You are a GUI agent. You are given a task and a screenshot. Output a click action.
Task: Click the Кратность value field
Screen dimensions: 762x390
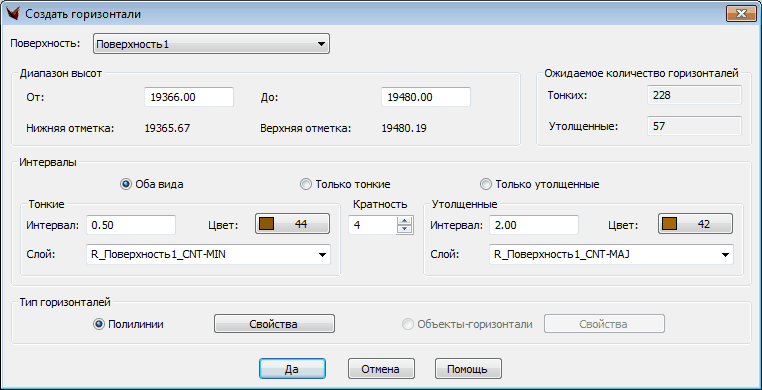(372, 225)
